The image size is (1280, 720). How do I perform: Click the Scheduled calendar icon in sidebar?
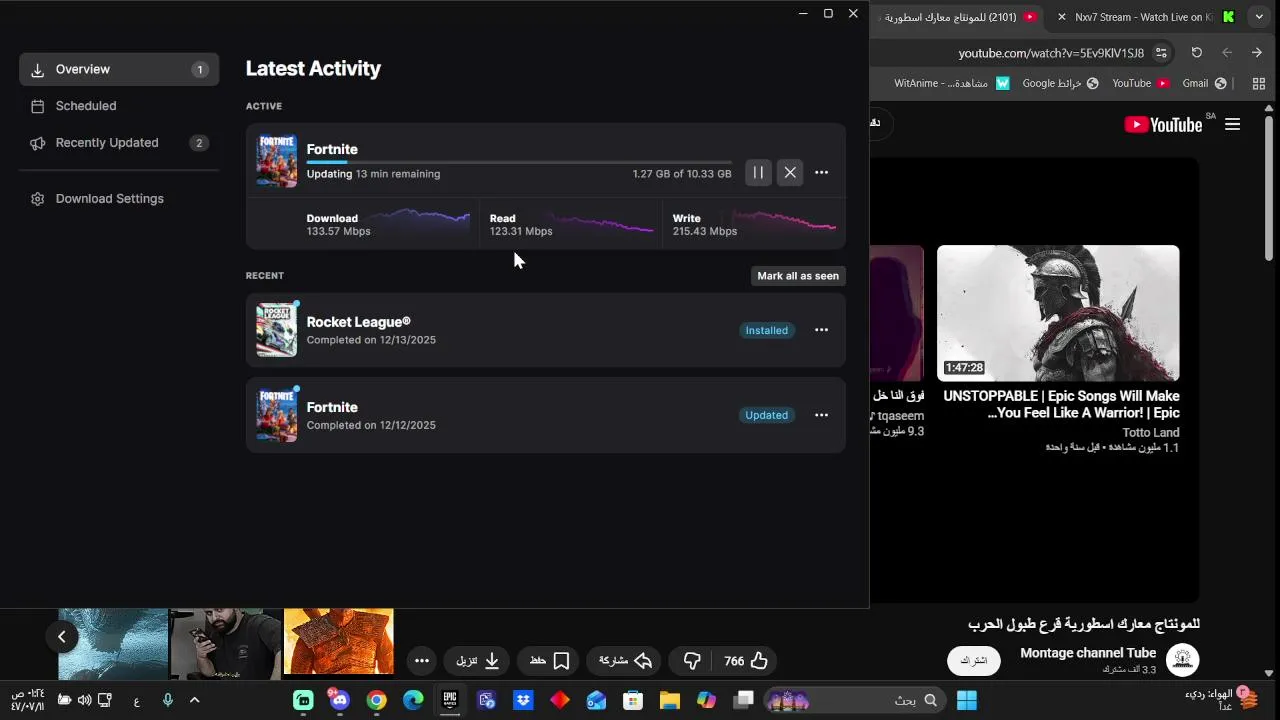[x=37, y=106]
